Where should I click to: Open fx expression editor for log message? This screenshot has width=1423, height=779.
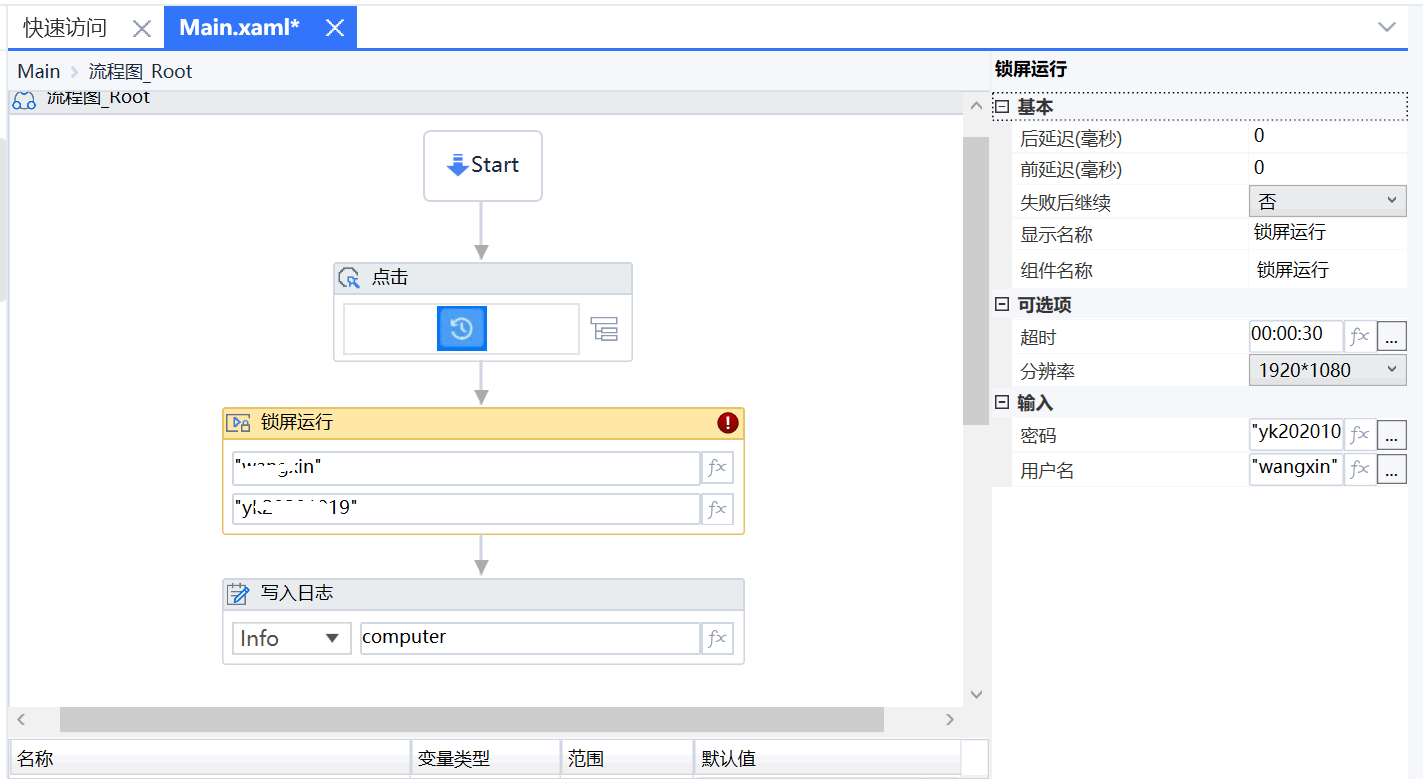pos(717,638)
